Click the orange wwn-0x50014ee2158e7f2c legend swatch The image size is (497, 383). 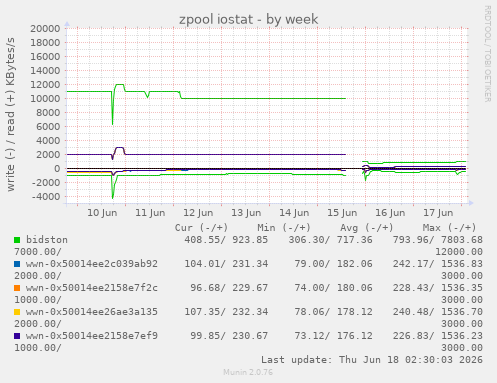click(x=17, y=288)
